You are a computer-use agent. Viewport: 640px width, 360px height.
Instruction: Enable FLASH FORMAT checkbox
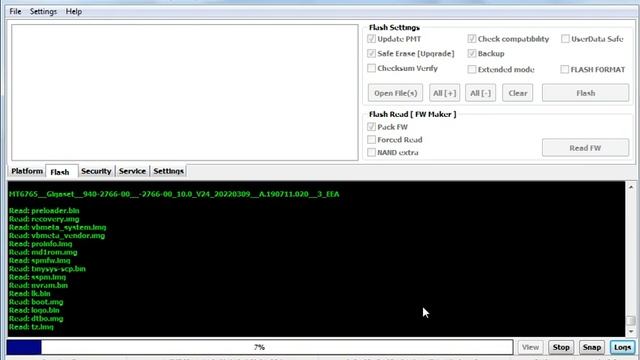click(x=564, y=69)
